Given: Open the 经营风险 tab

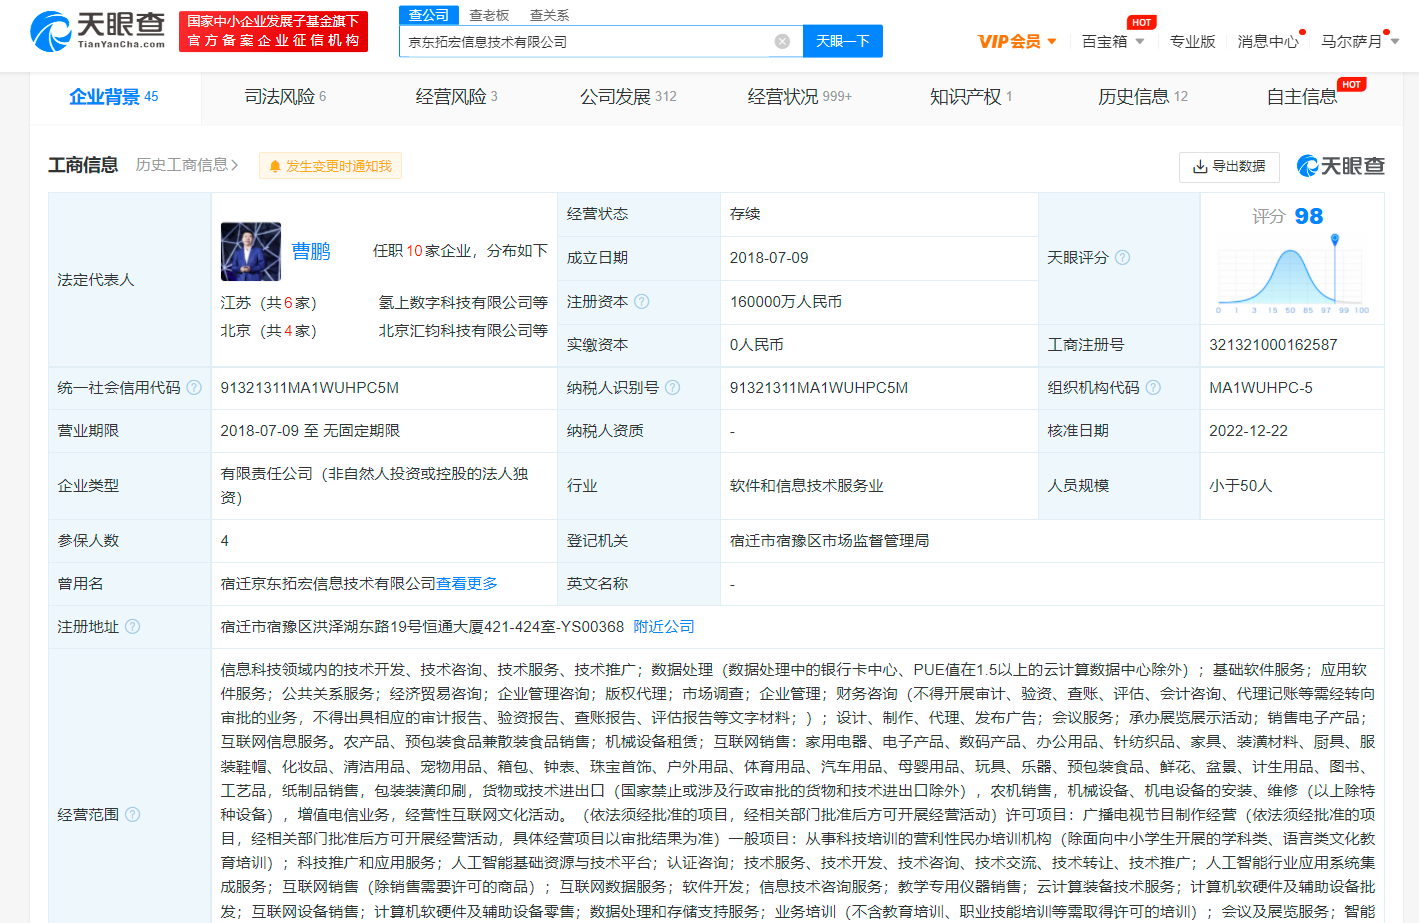Looking at the screenshot, I should (457, 97).
